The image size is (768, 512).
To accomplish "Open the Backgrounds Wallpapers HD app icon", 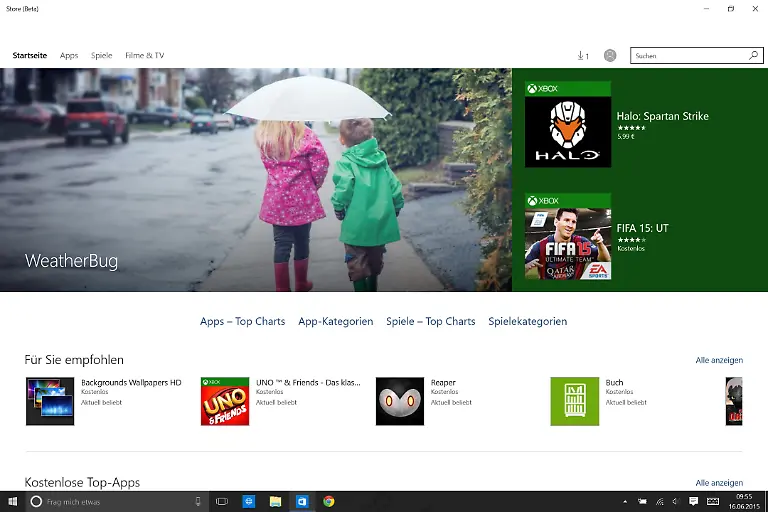I will pyautogui.click(x=50, y=401).
